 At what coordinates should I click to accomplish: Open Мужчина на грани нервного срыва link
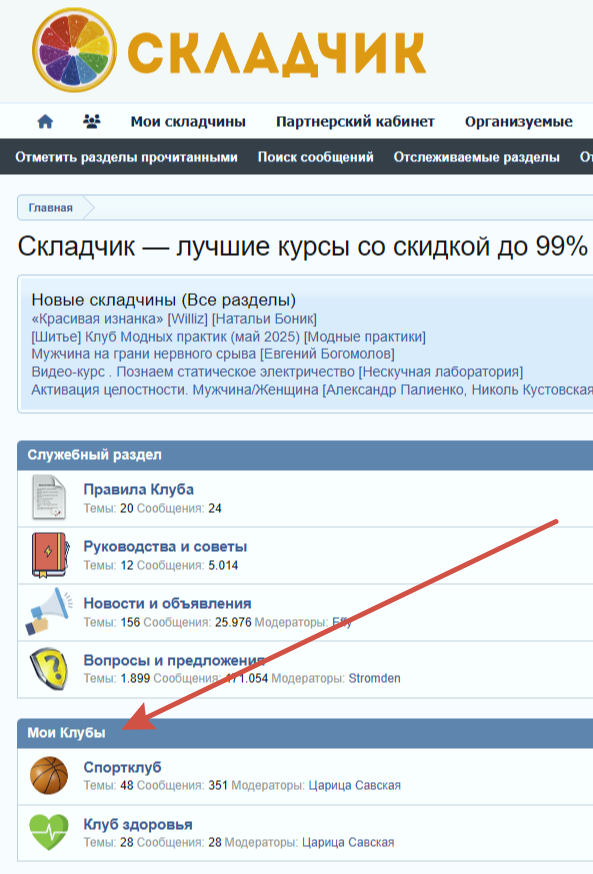pyautogui.click(x=213, y=354)
